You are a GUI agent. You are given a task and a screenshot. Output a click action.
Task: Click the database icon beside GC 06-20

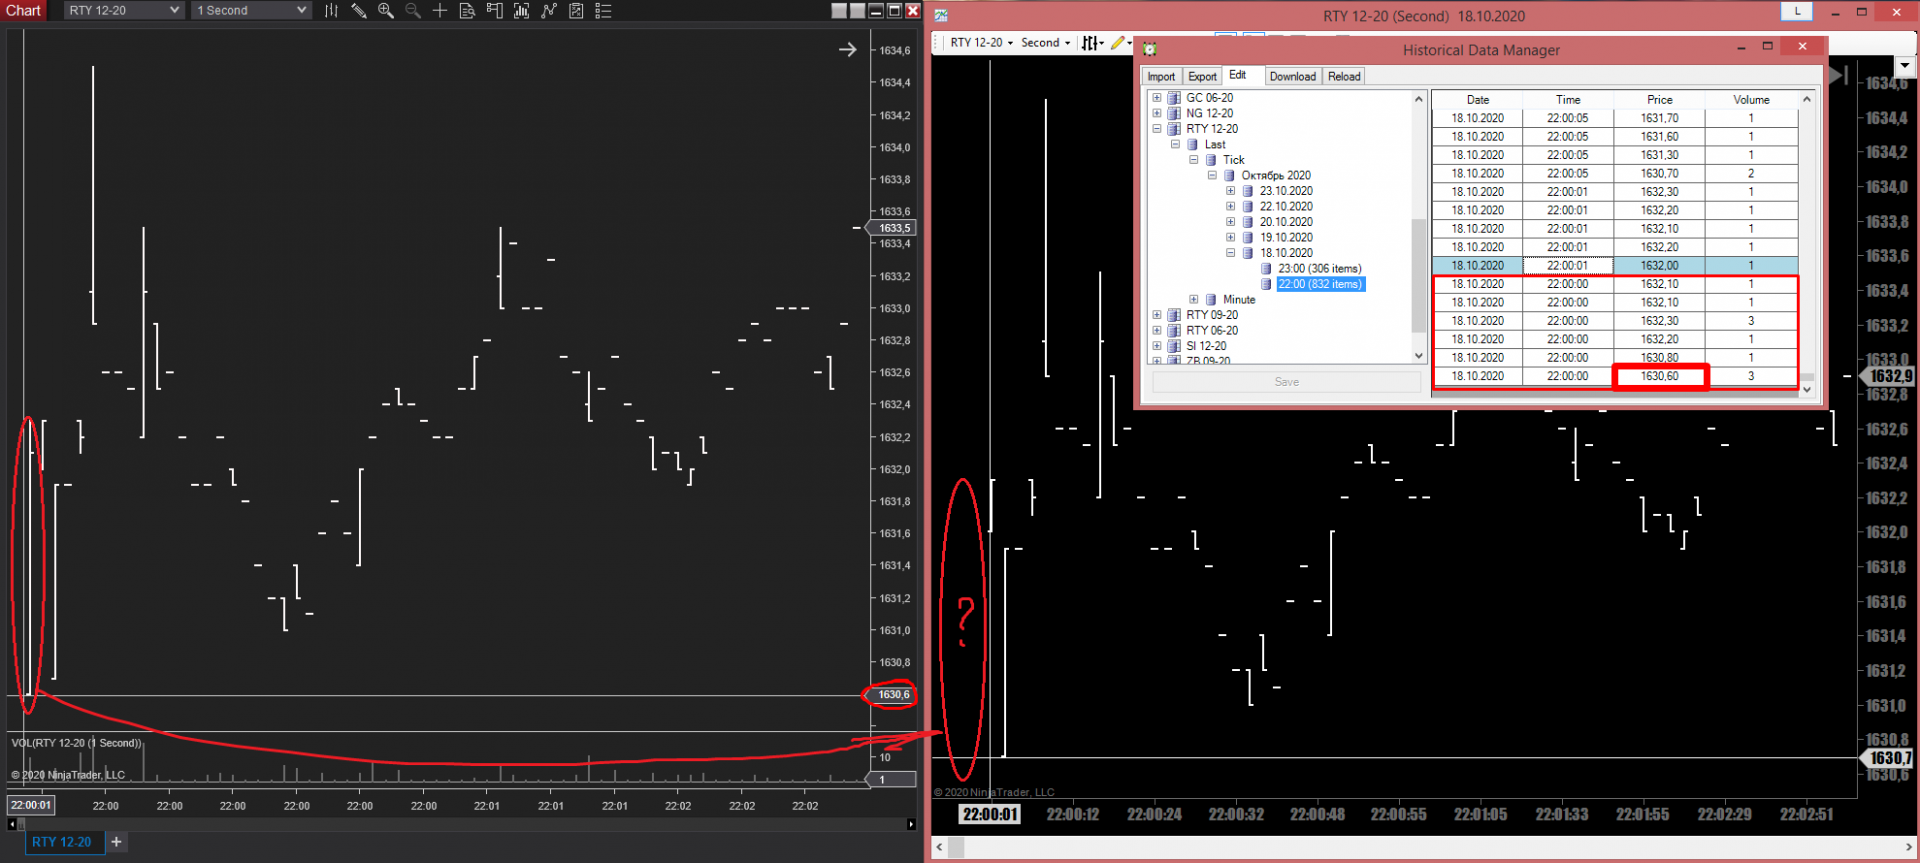(x=1174, y=98)
